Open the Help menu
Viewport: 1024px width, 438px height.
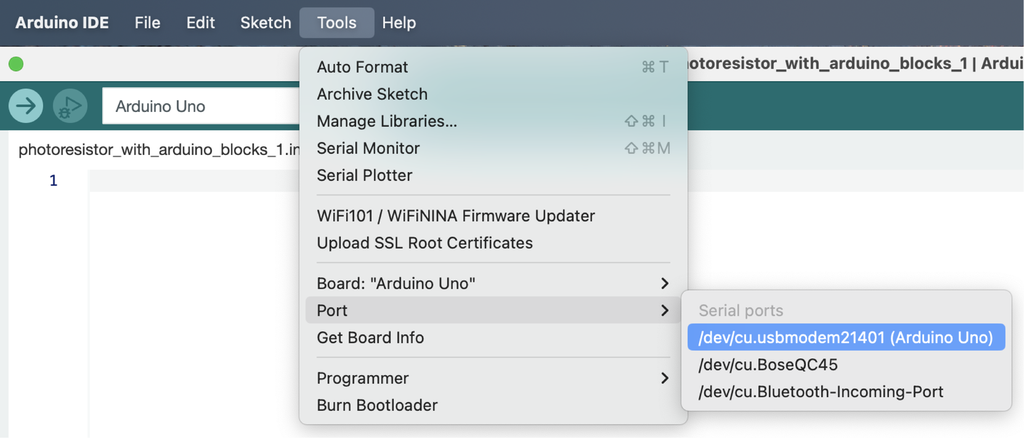click(399, 22)
